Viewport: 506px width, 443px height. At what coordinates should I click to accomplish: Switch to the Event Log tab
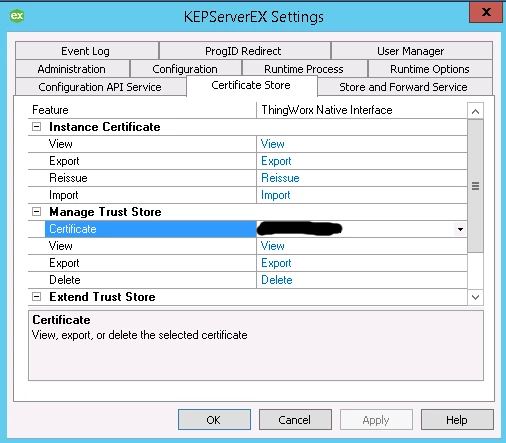[x=87, y=51]
